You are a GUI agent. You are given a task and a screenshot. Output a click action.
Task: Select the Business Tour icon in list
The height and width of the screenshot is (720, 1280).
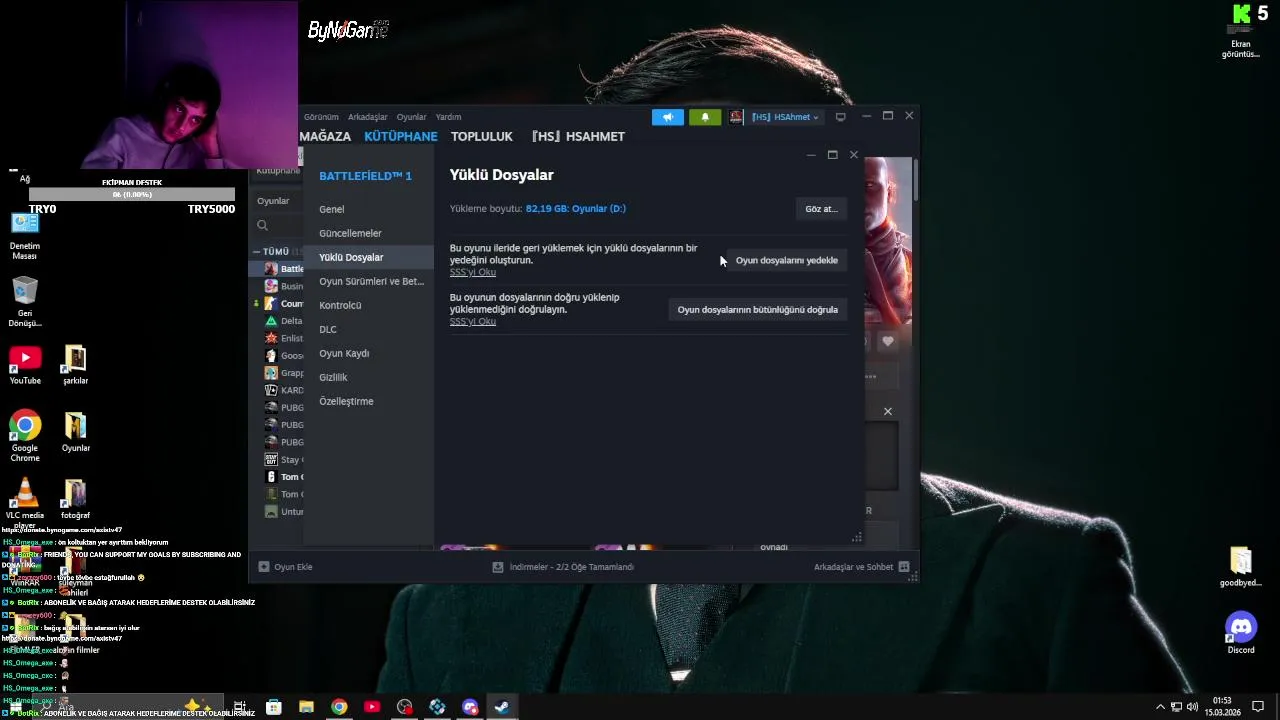[x=271, y=286]
